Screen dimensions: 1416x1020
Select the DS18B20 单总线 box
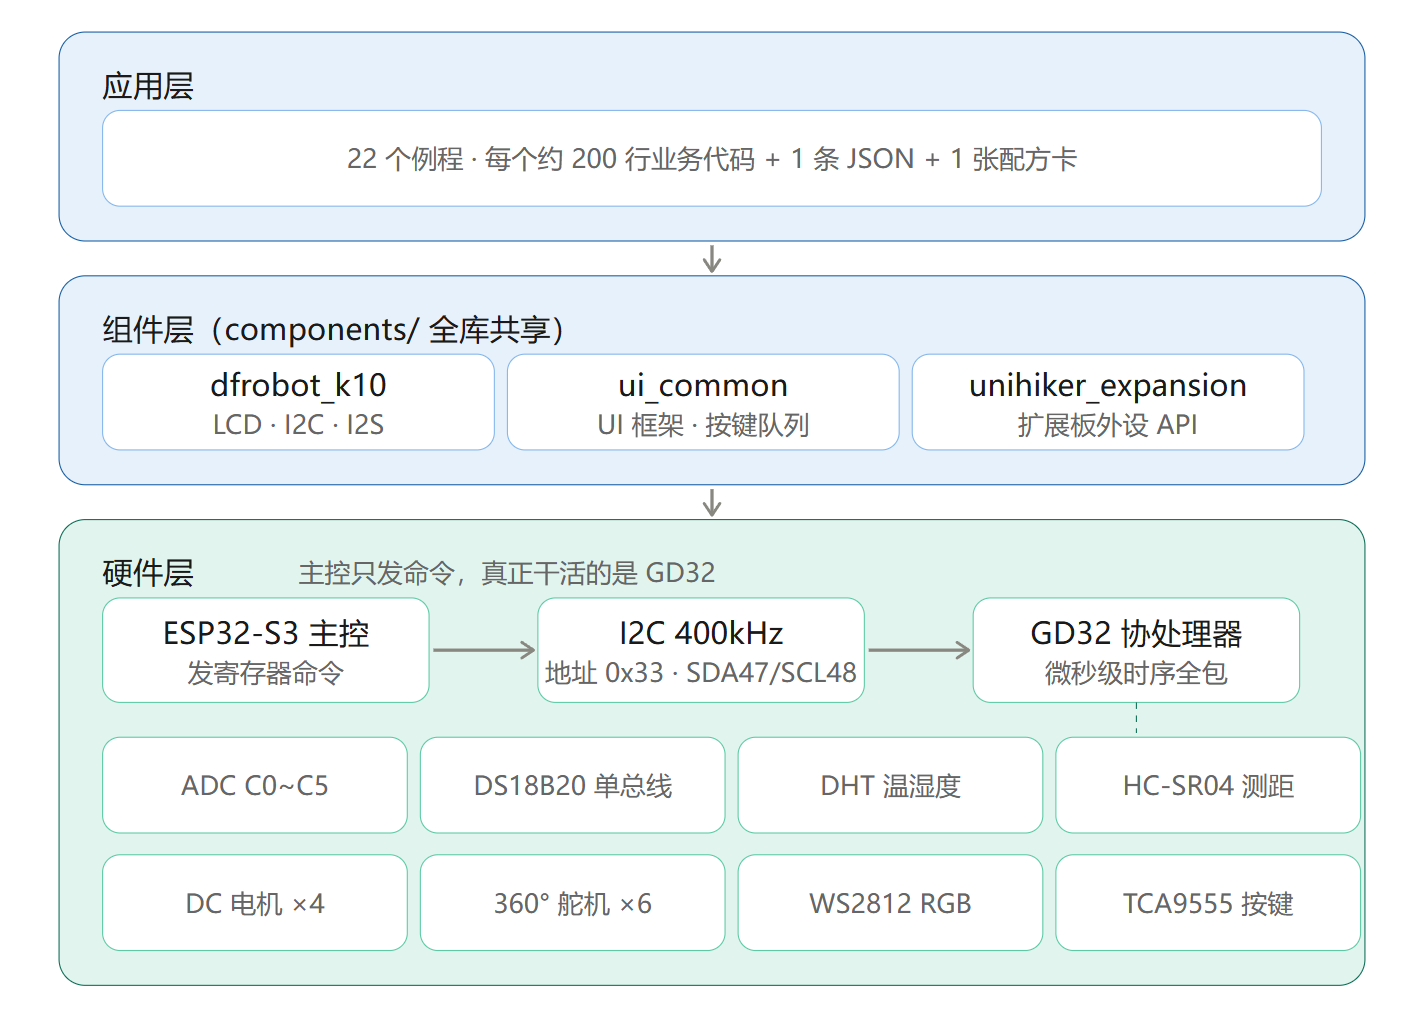point(573,785)
